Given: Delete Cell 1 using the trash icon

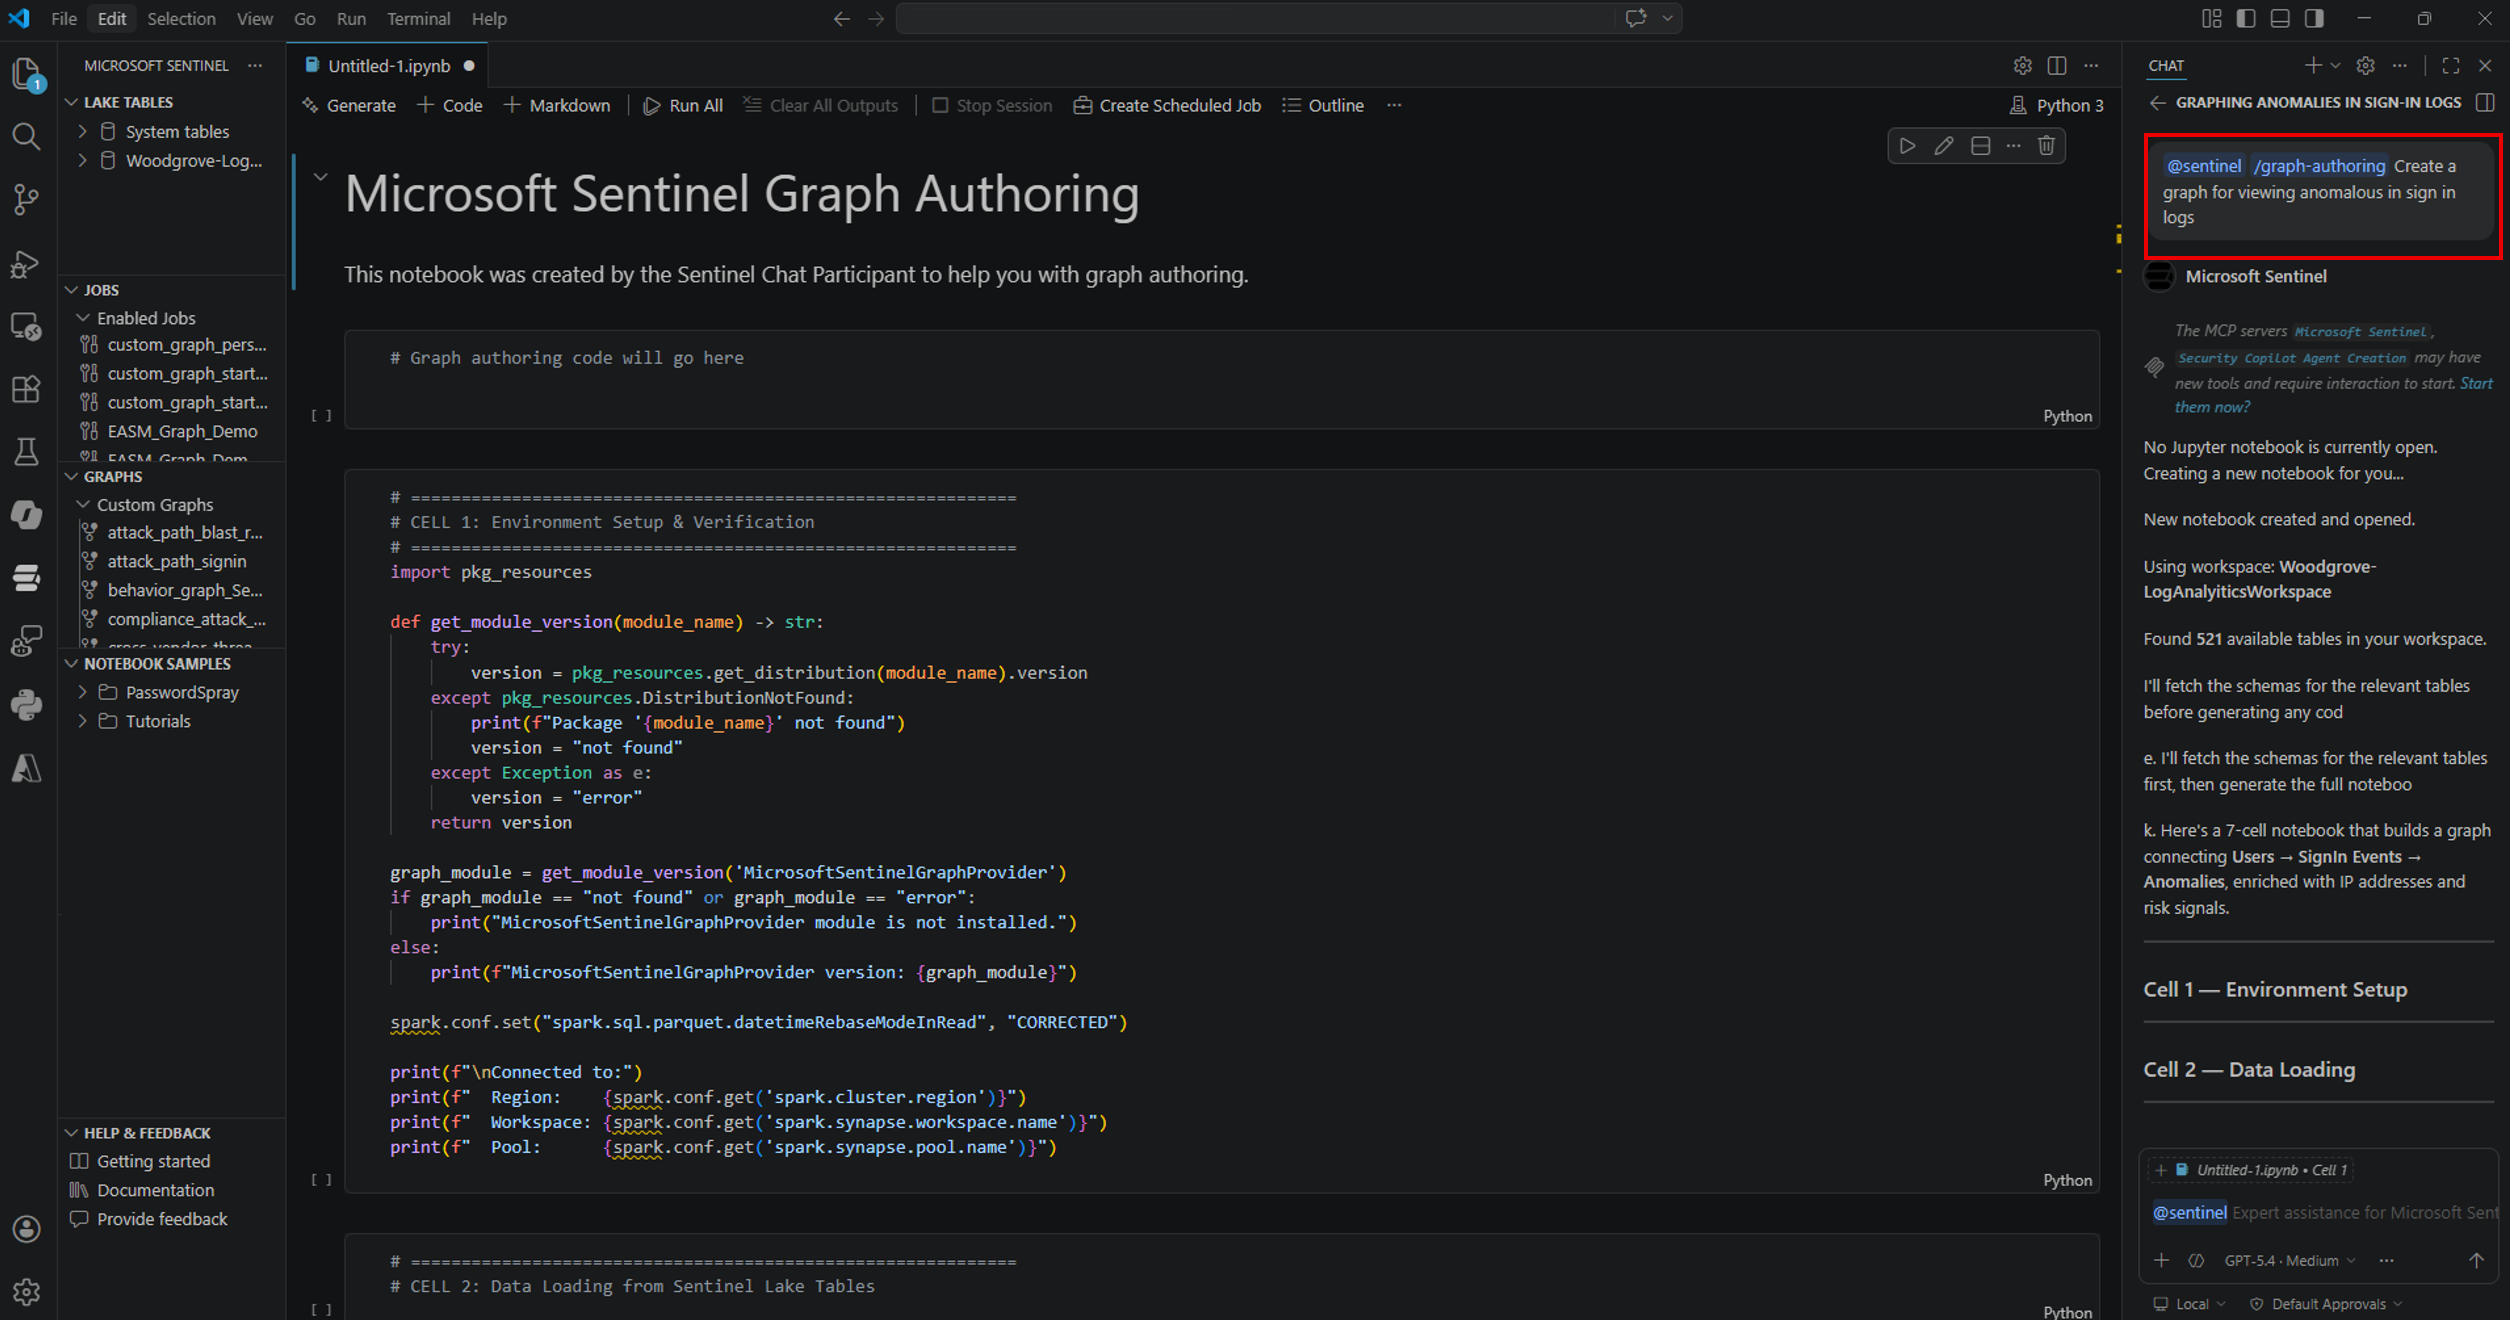Looking at the screenshot, I should [x=2046, y=145].
